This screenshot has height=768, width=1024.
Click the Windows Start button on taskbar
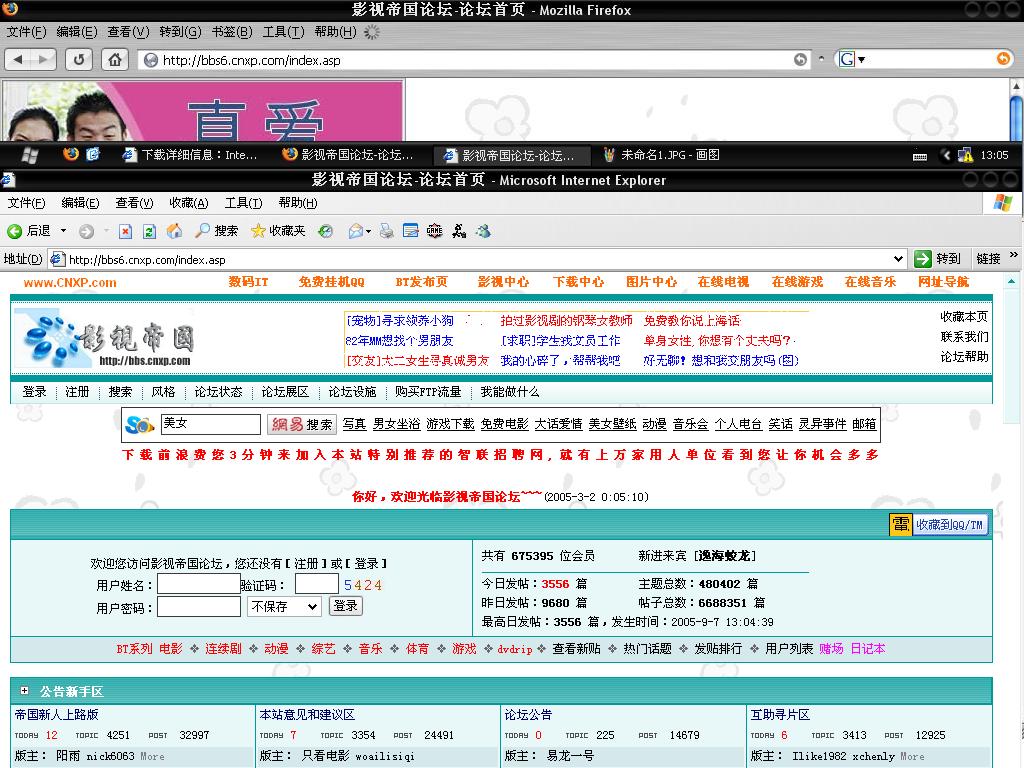(30, 155)
